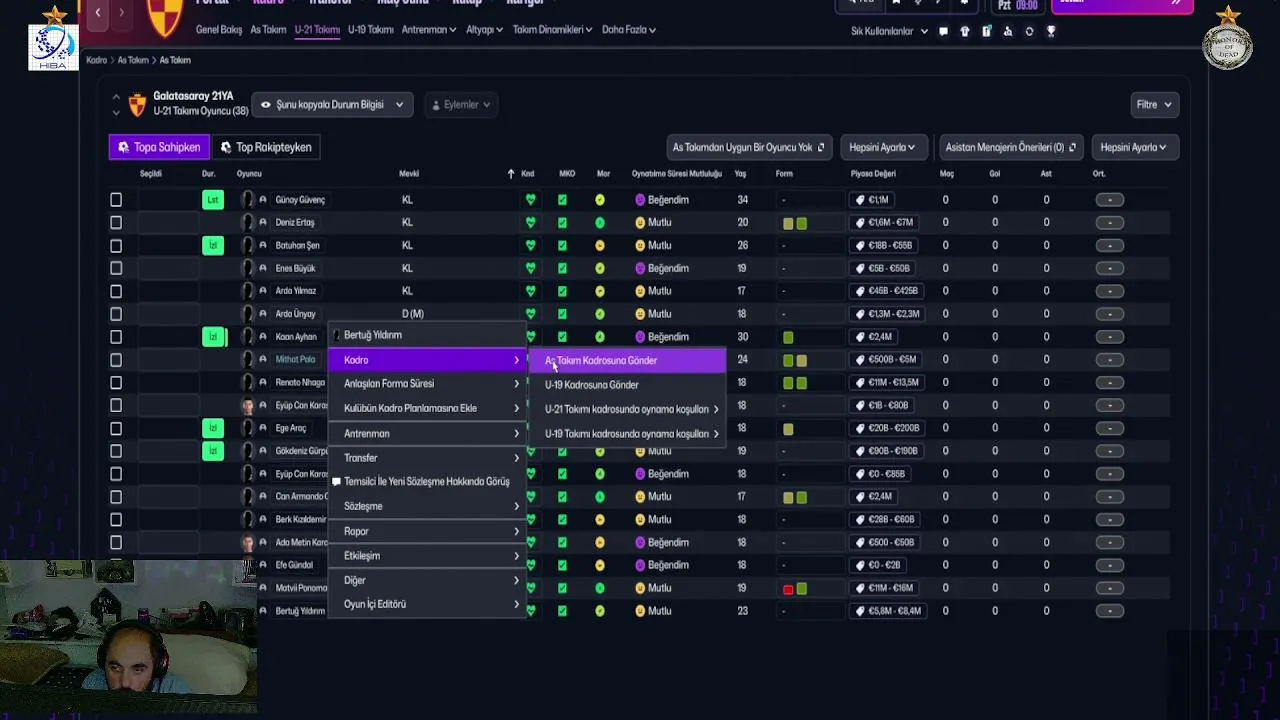The image size is (1280, 720).
Task: Click the ascending sort arrow next to Mevki
Action: pos(511,174)
